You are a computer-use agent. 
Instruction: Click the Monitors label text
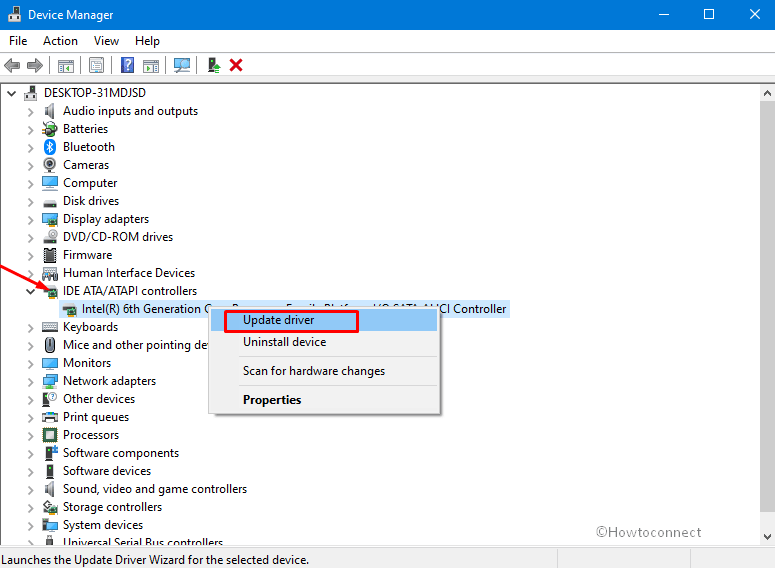pyautogui.click(x=87, y=363)
